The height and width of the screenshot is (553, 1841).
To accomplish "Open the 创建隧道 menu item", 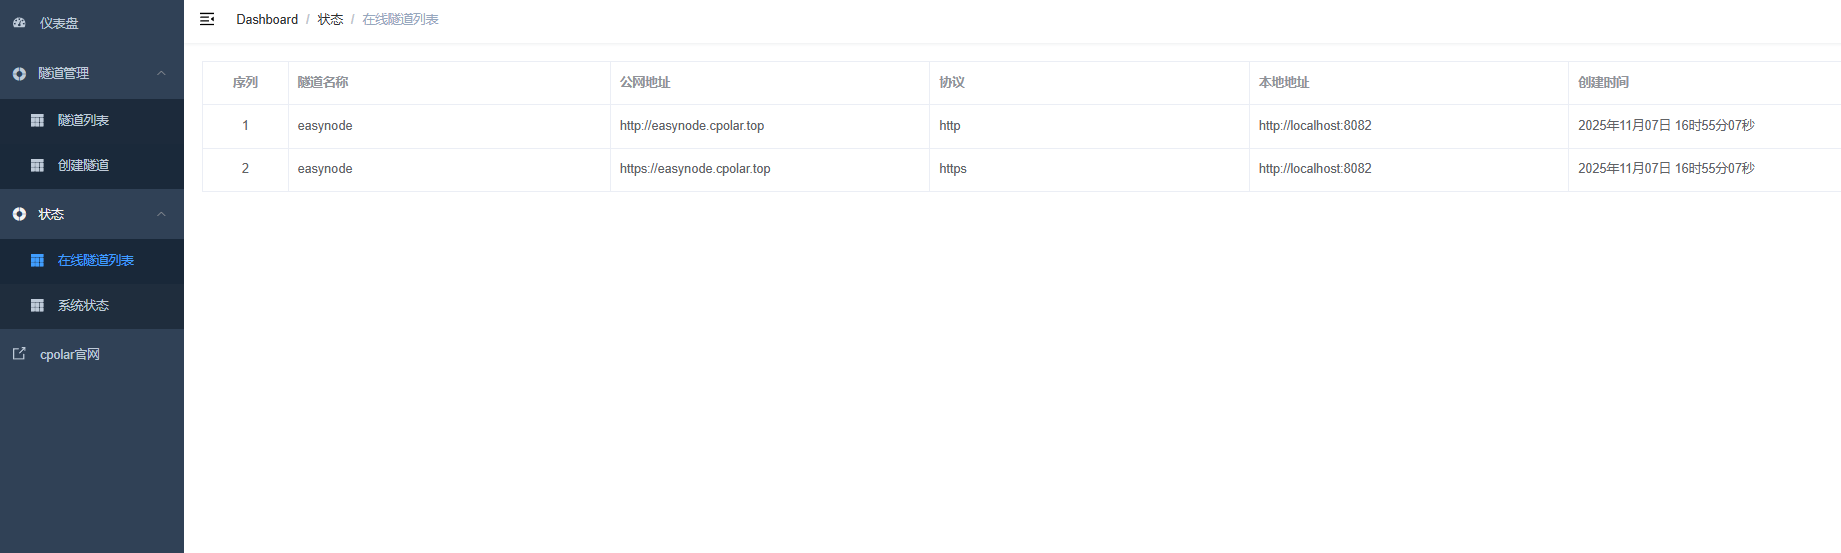I will 83,165.
